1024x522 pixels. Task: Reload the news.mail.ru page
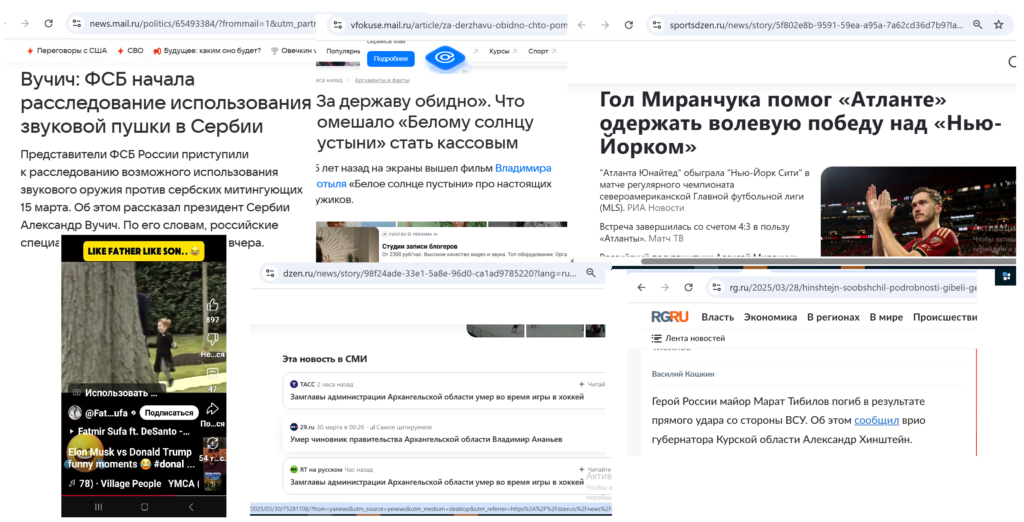(48, 24)
